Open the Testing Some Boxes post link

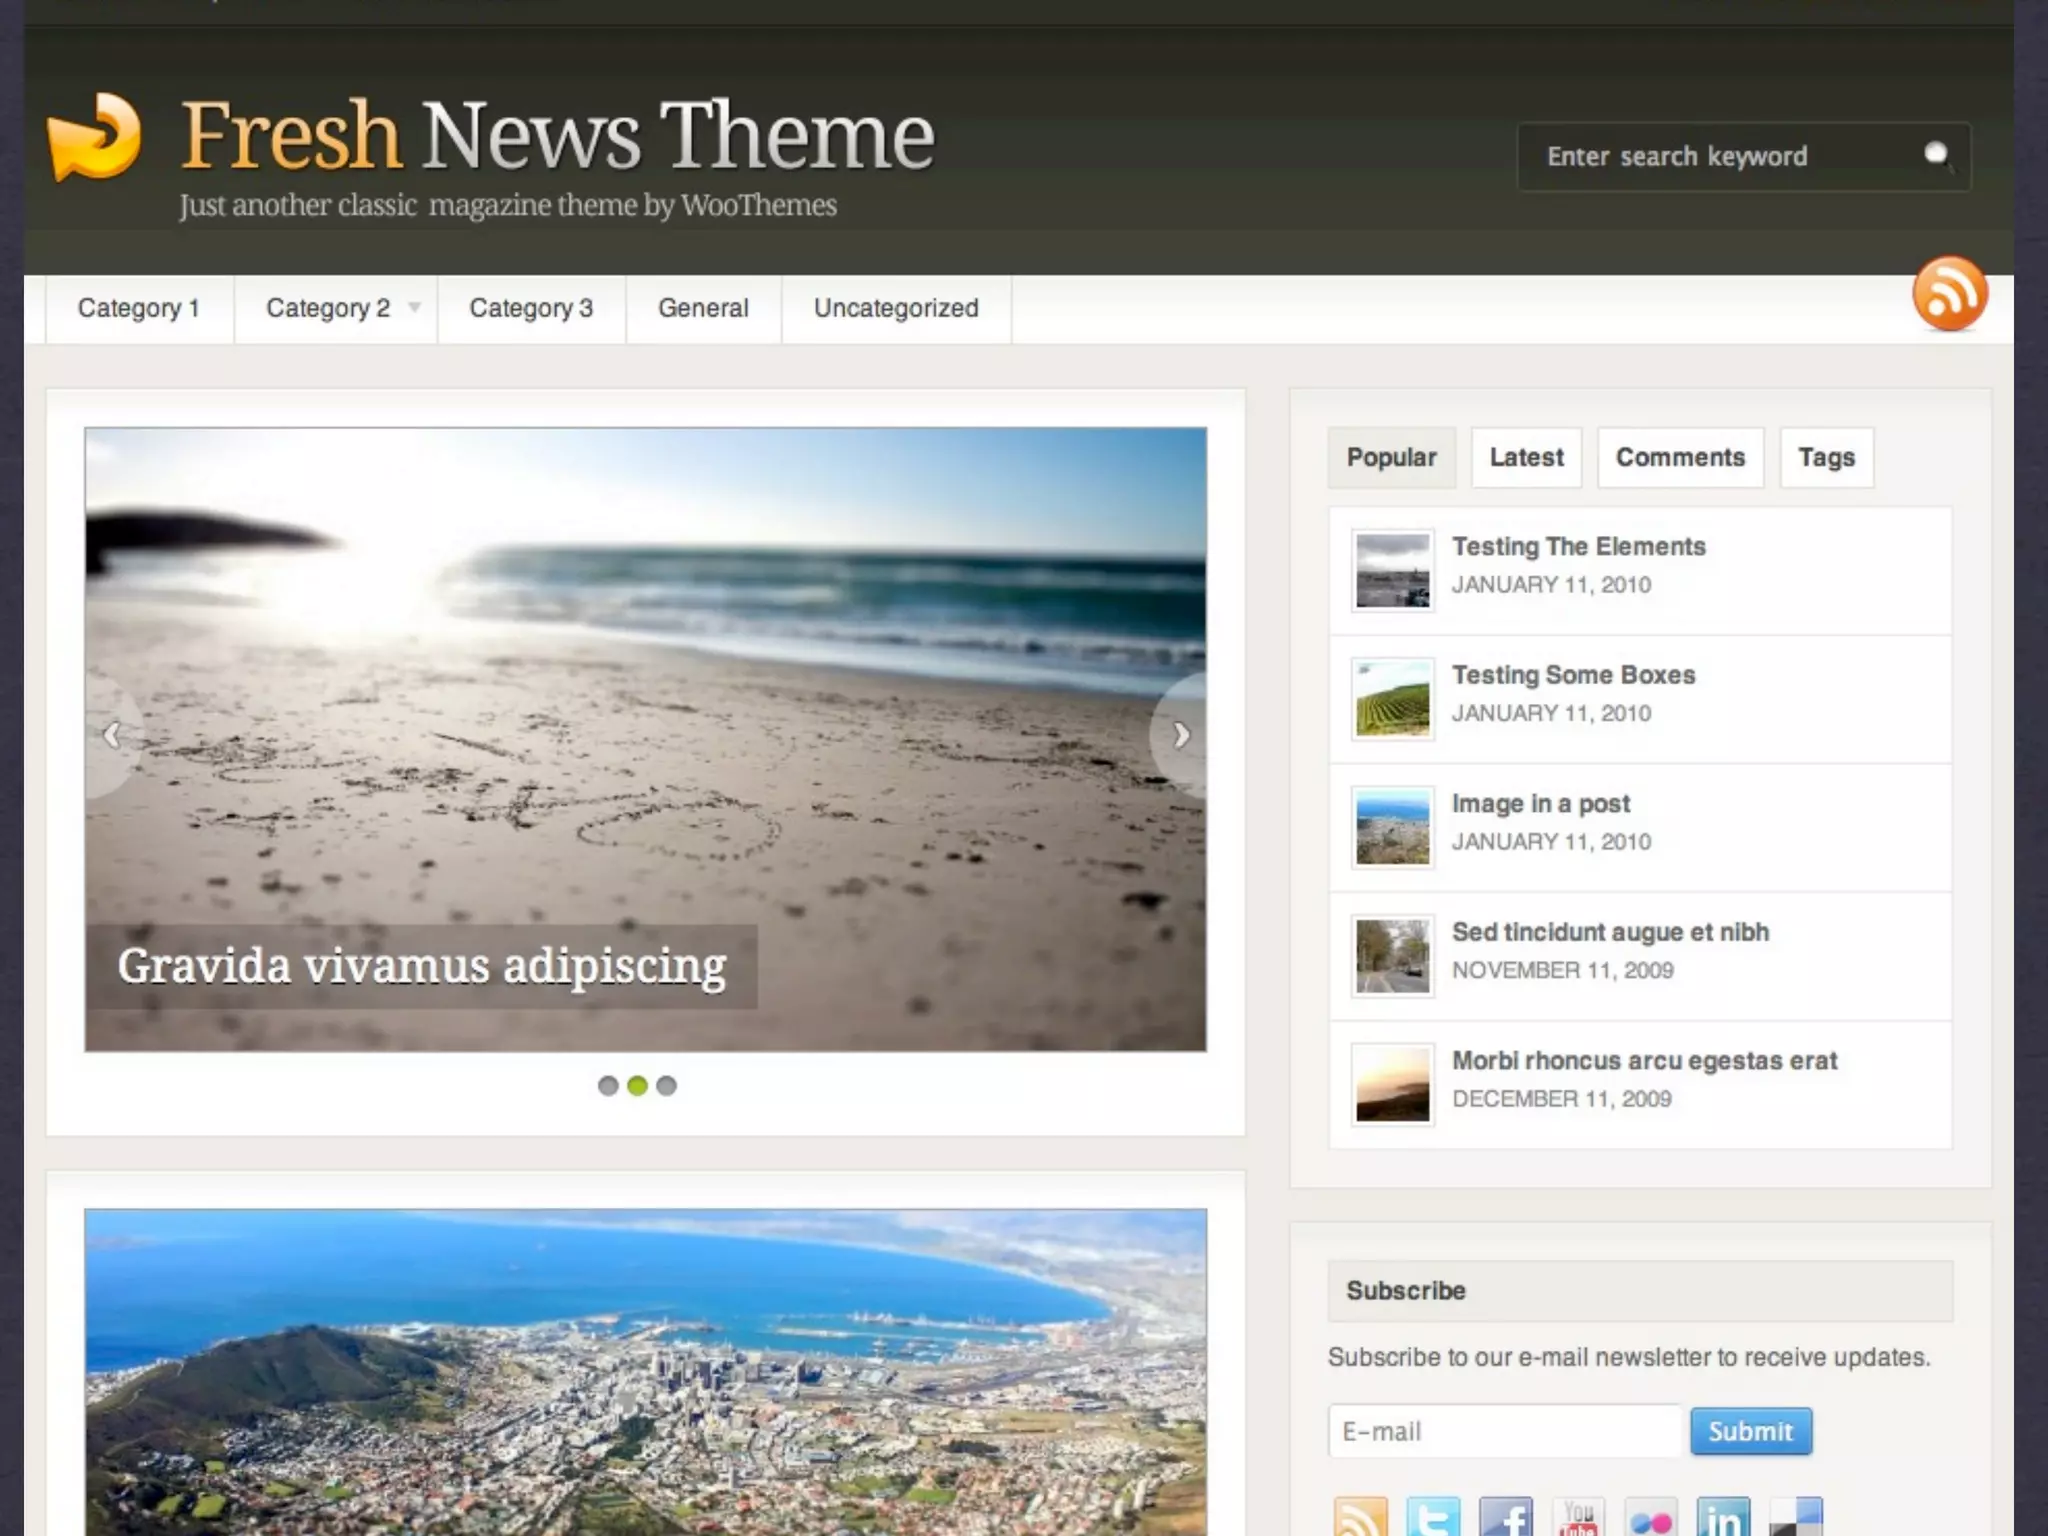pos(1573,675)
